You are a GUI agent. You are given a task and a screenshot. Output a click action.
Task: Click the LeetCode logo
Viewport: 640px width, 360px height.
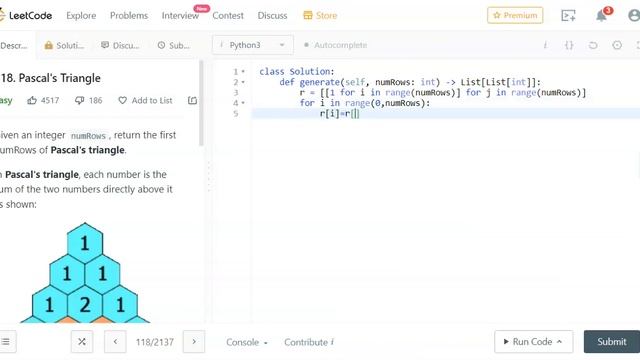coord(26,16)
